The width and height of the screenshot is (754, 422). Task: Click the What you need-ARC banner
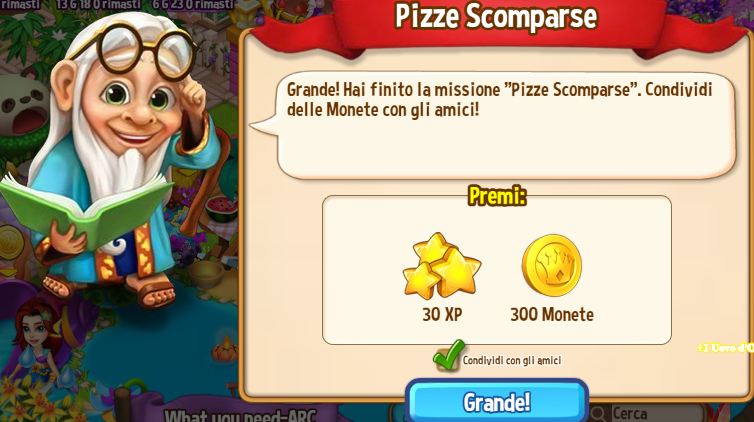pyautogui.click(x=240, y=415)
